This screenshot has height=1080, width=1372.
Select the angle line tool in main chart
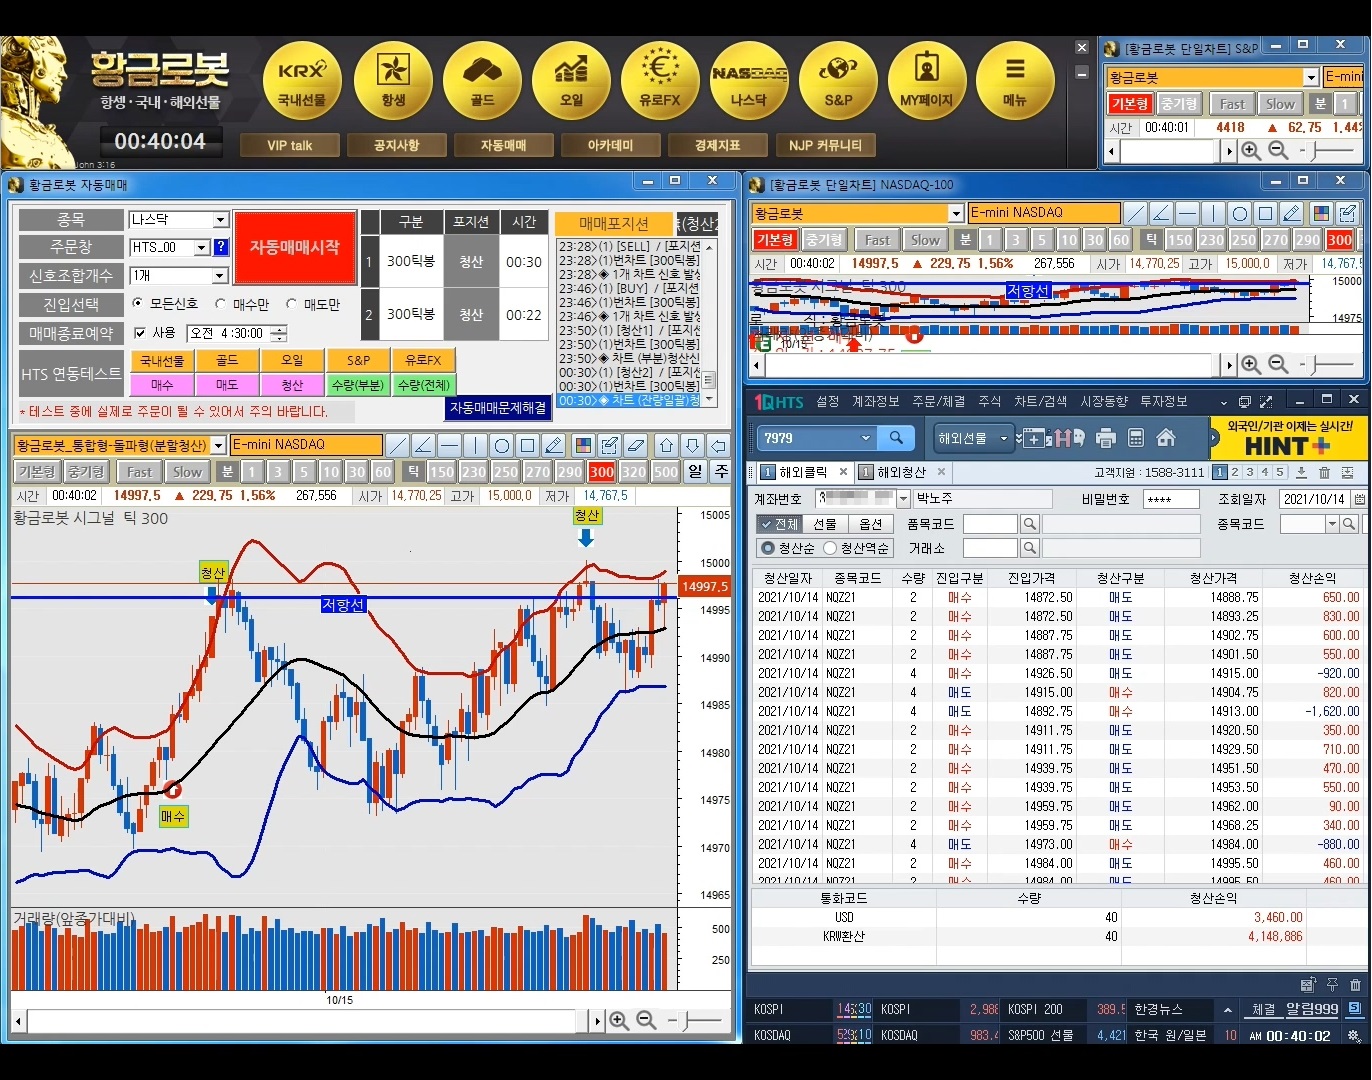coord(423,445)
